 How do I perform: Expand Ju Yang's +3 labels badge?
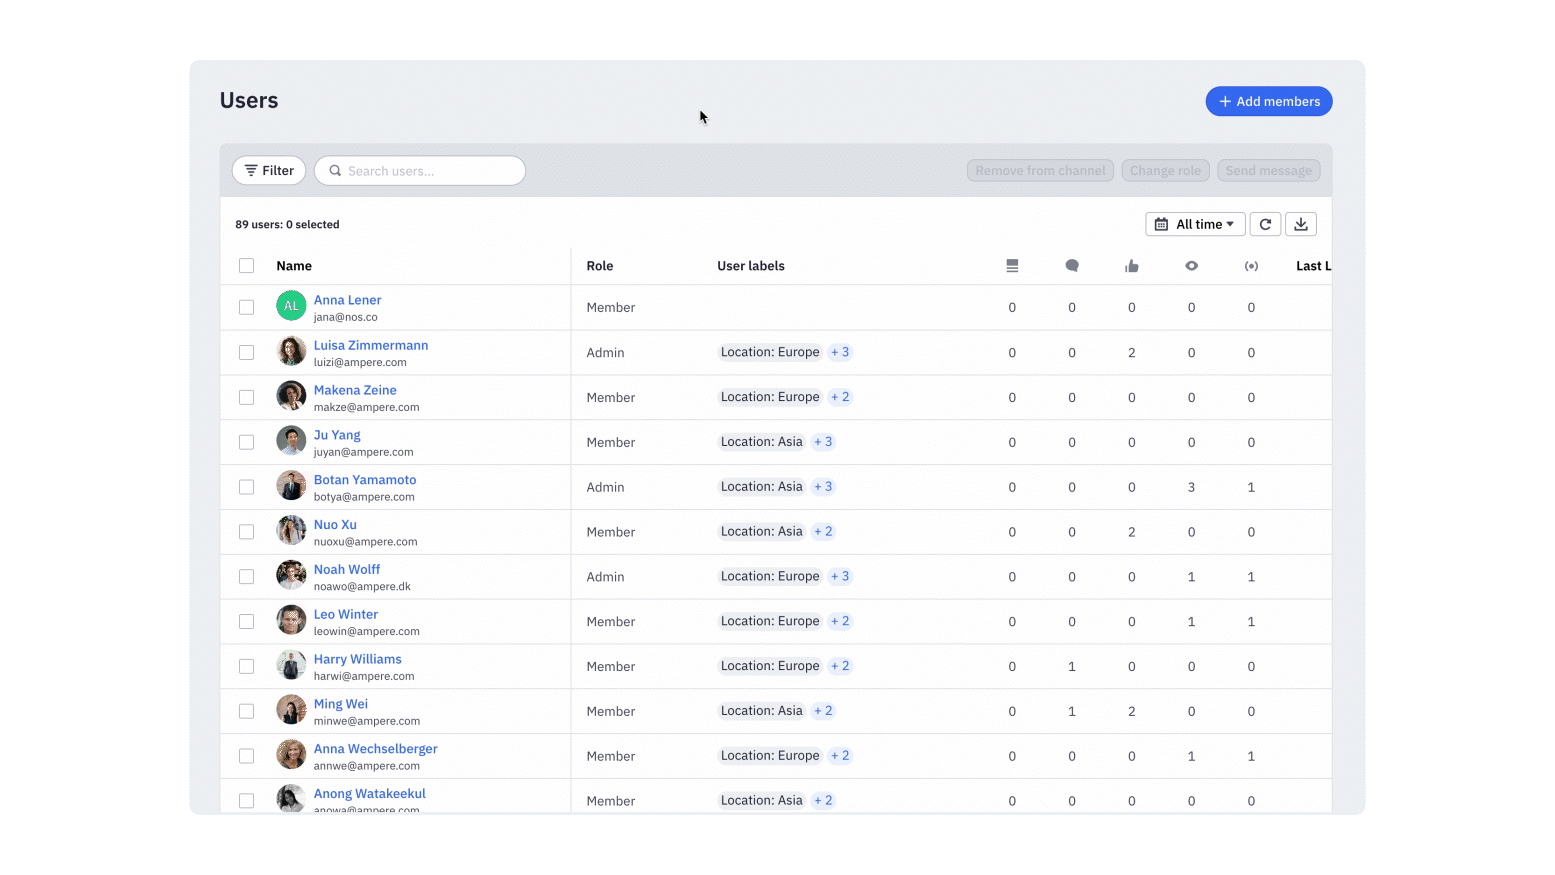(823, 442)
